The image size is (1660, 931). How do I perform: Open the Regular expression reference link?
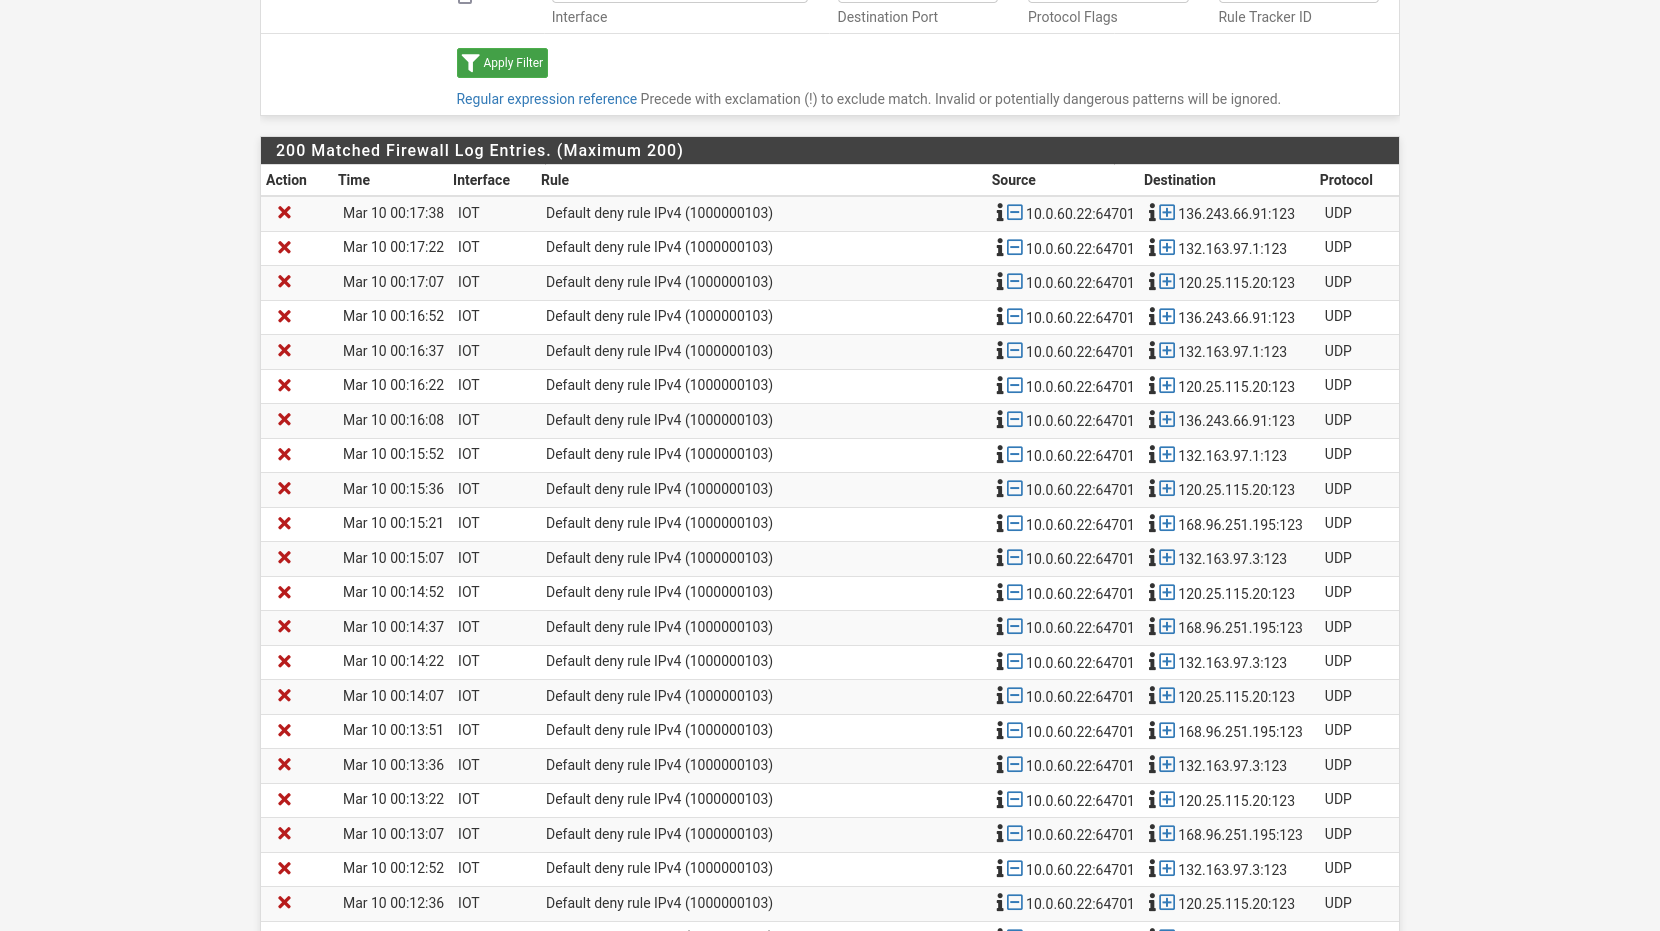click(x=546, y=99)
